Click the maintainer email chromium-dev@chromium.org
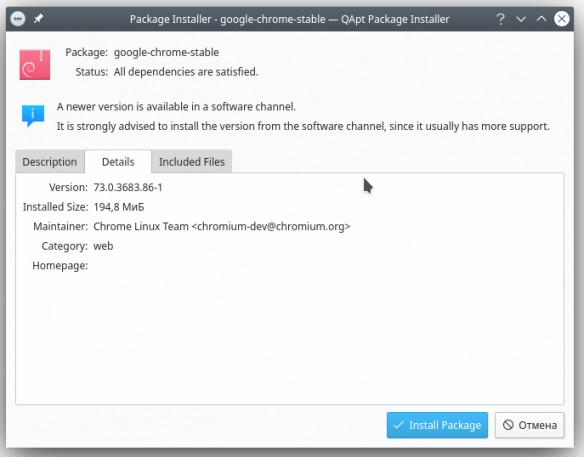This screenshot has height=457, width=584. click(x=271, y=226)
